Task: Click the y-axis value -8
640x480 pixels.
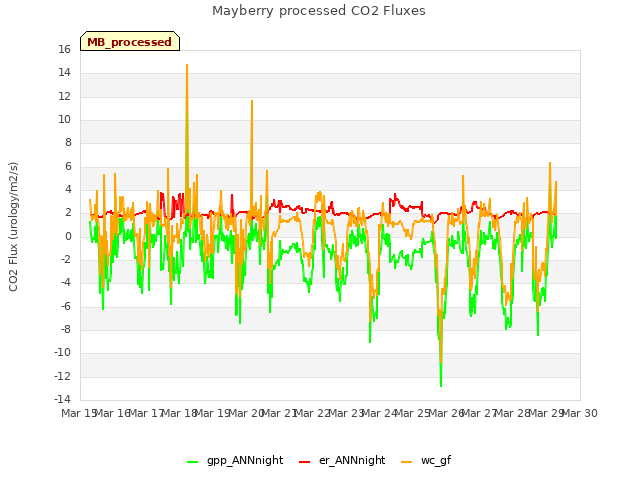Action: pyautogui.click(x=65, y=329)
